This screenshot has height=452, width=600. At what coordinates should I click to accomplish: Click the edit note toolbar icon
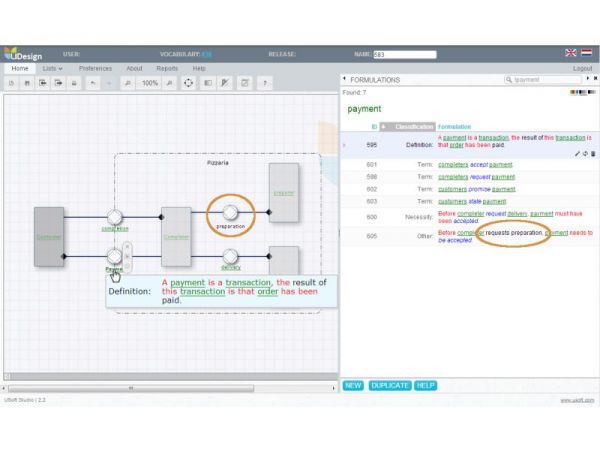coord(245,83)
